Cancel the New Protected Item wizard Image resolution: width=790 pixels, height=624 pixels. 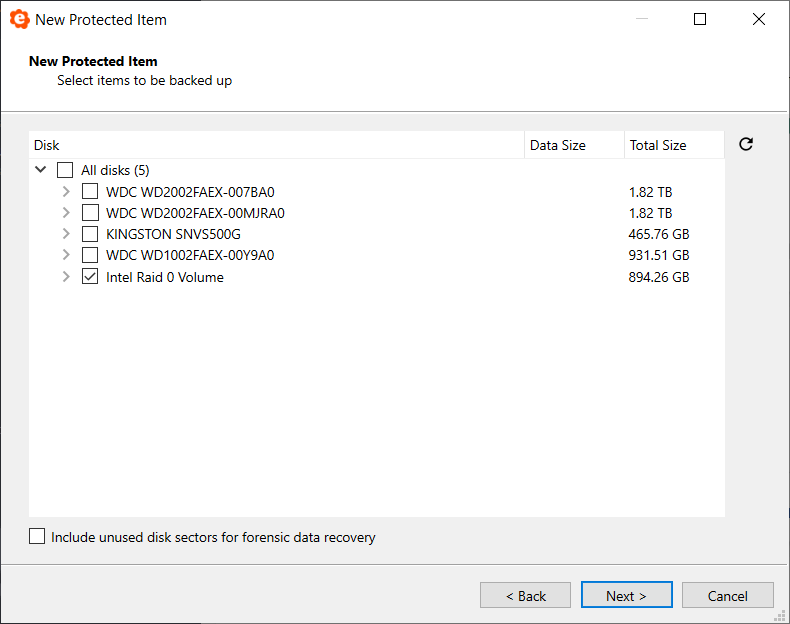[728, 596]
